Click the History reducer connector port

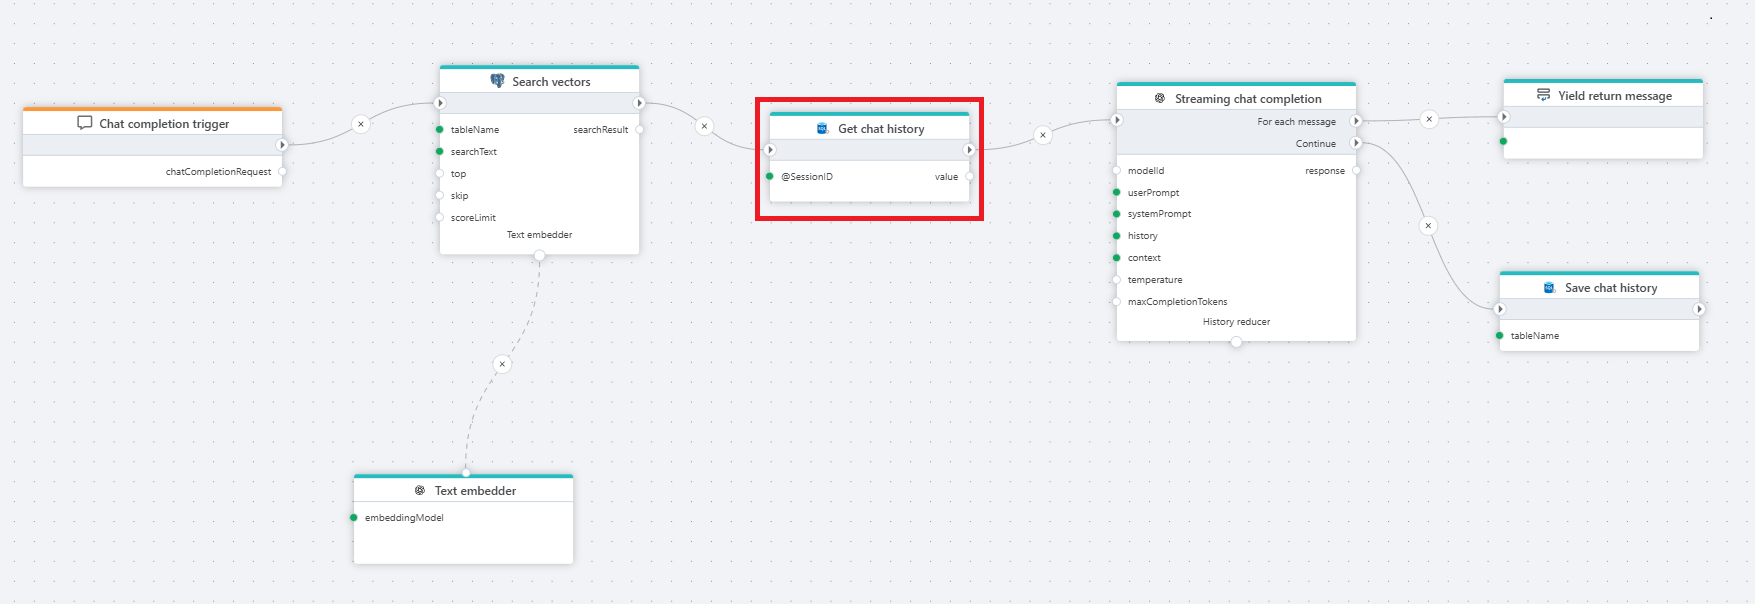tap(1237, 342)
